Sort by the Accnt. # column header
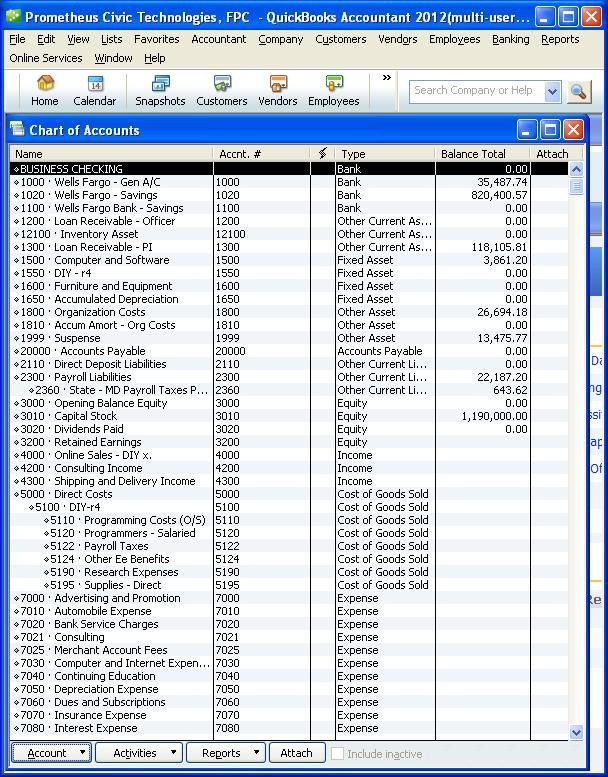Screen dimensions: 608x777 pos(262,154)
